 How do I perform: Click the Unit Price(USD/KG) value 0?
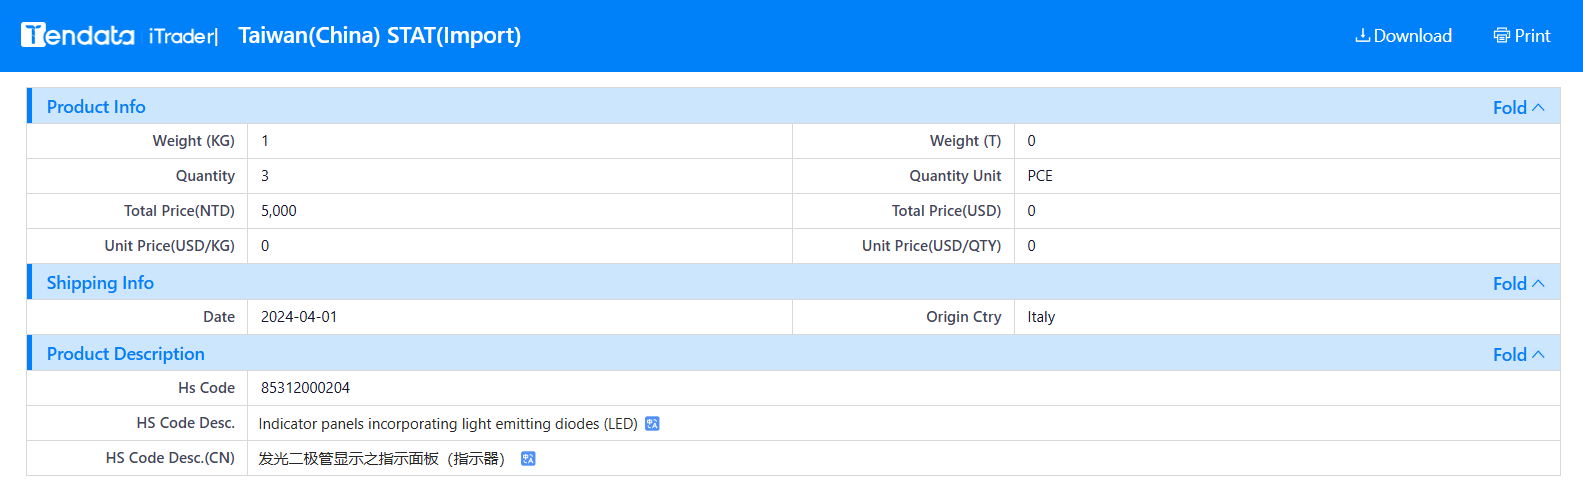[x=265, y=246]
